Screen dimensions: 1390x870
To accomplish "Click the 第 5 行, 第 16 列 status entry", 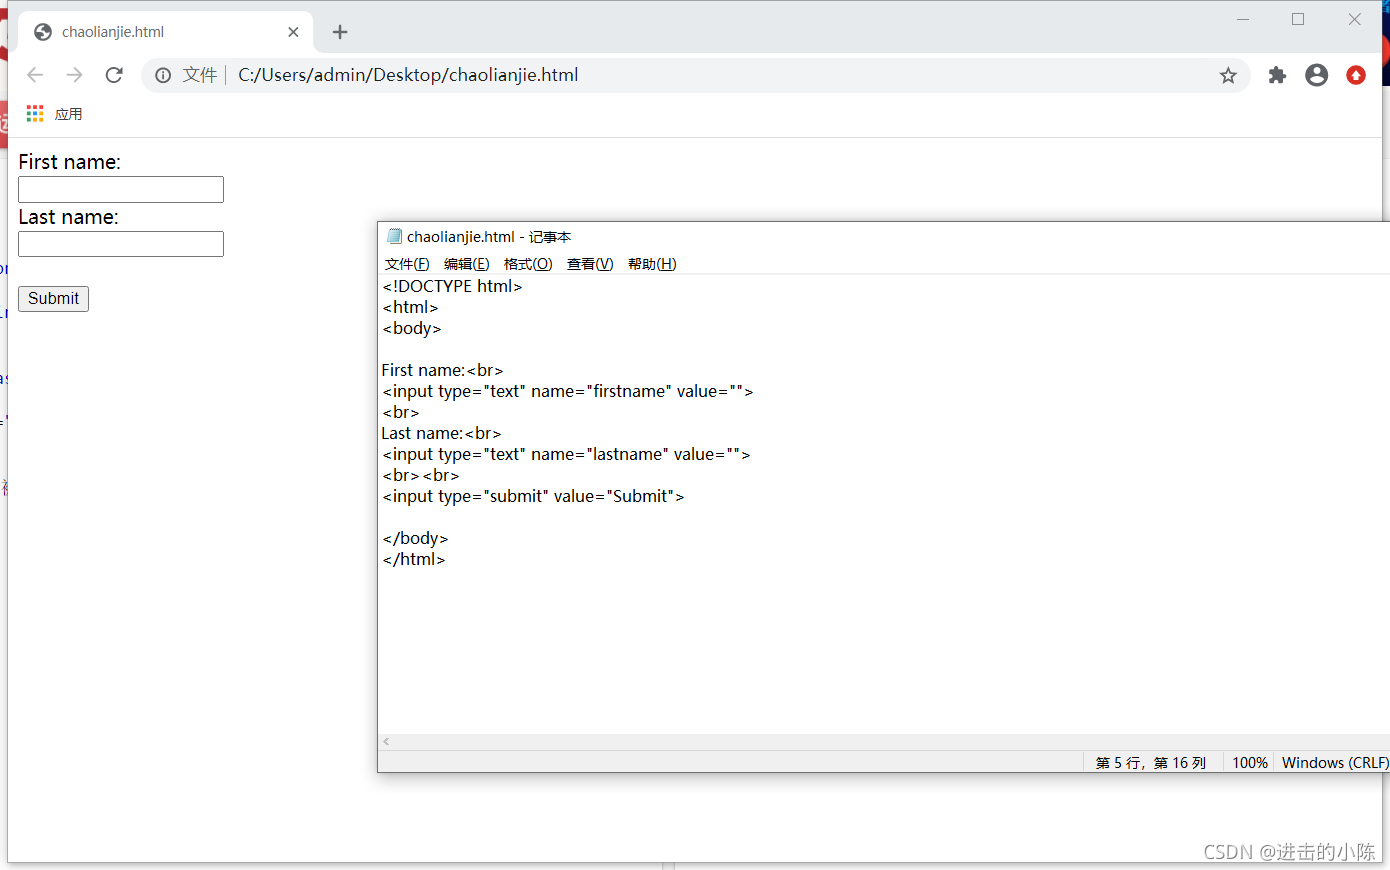I will point(1151,762).
